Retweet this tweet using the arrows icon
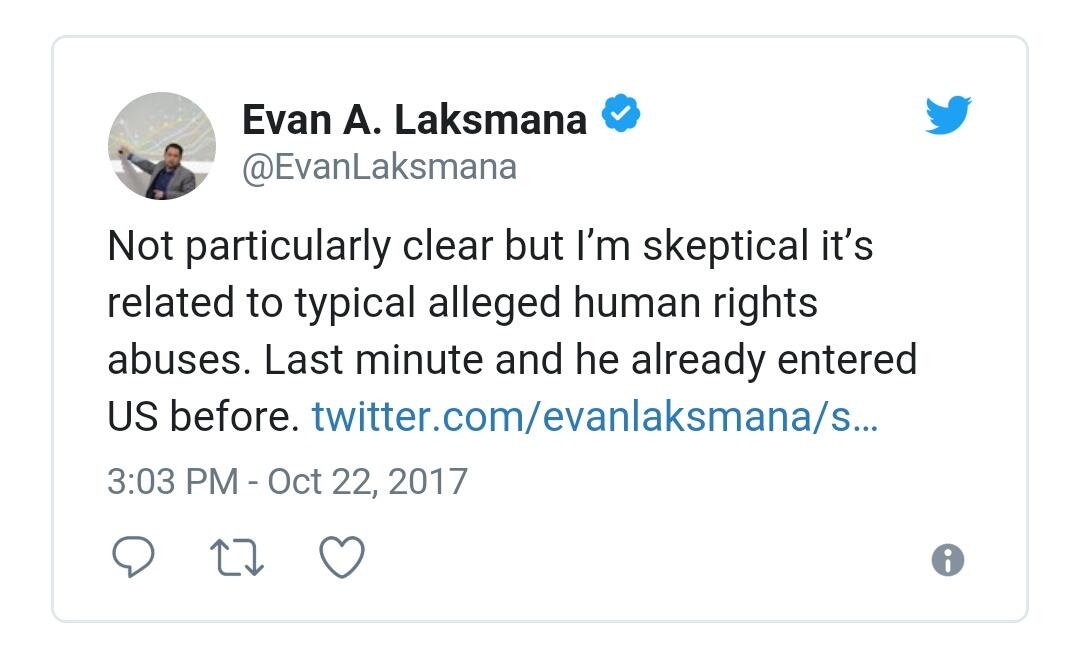 (x=237, y=557)
